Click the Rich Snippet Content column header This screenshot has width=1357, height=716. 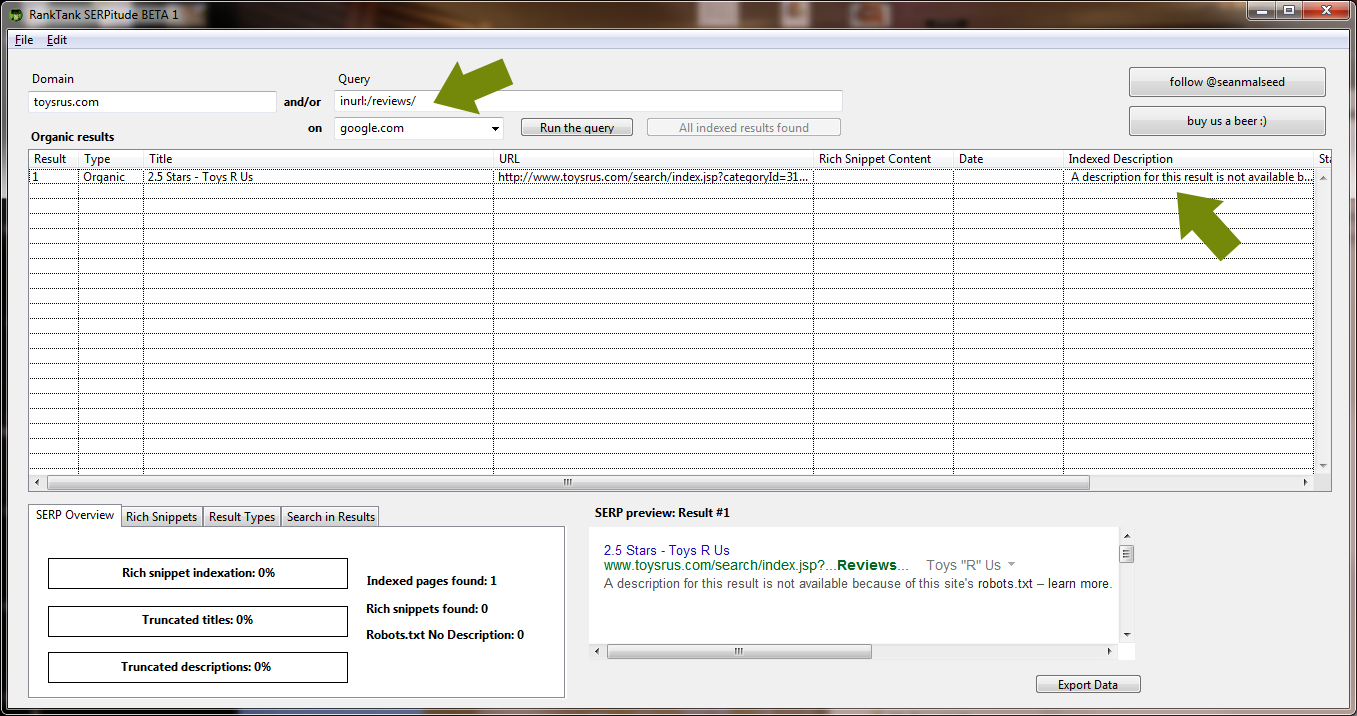[x=884, y=159]
